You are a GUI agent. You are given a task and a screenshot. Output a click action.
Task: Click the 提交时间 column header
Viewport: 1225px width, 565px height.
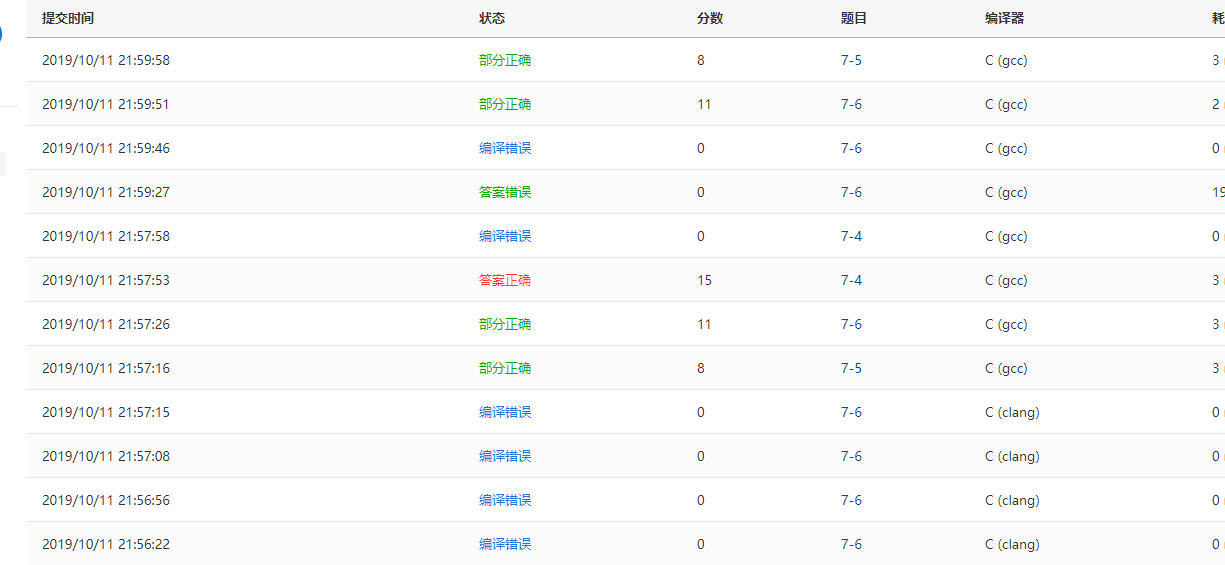68,18
